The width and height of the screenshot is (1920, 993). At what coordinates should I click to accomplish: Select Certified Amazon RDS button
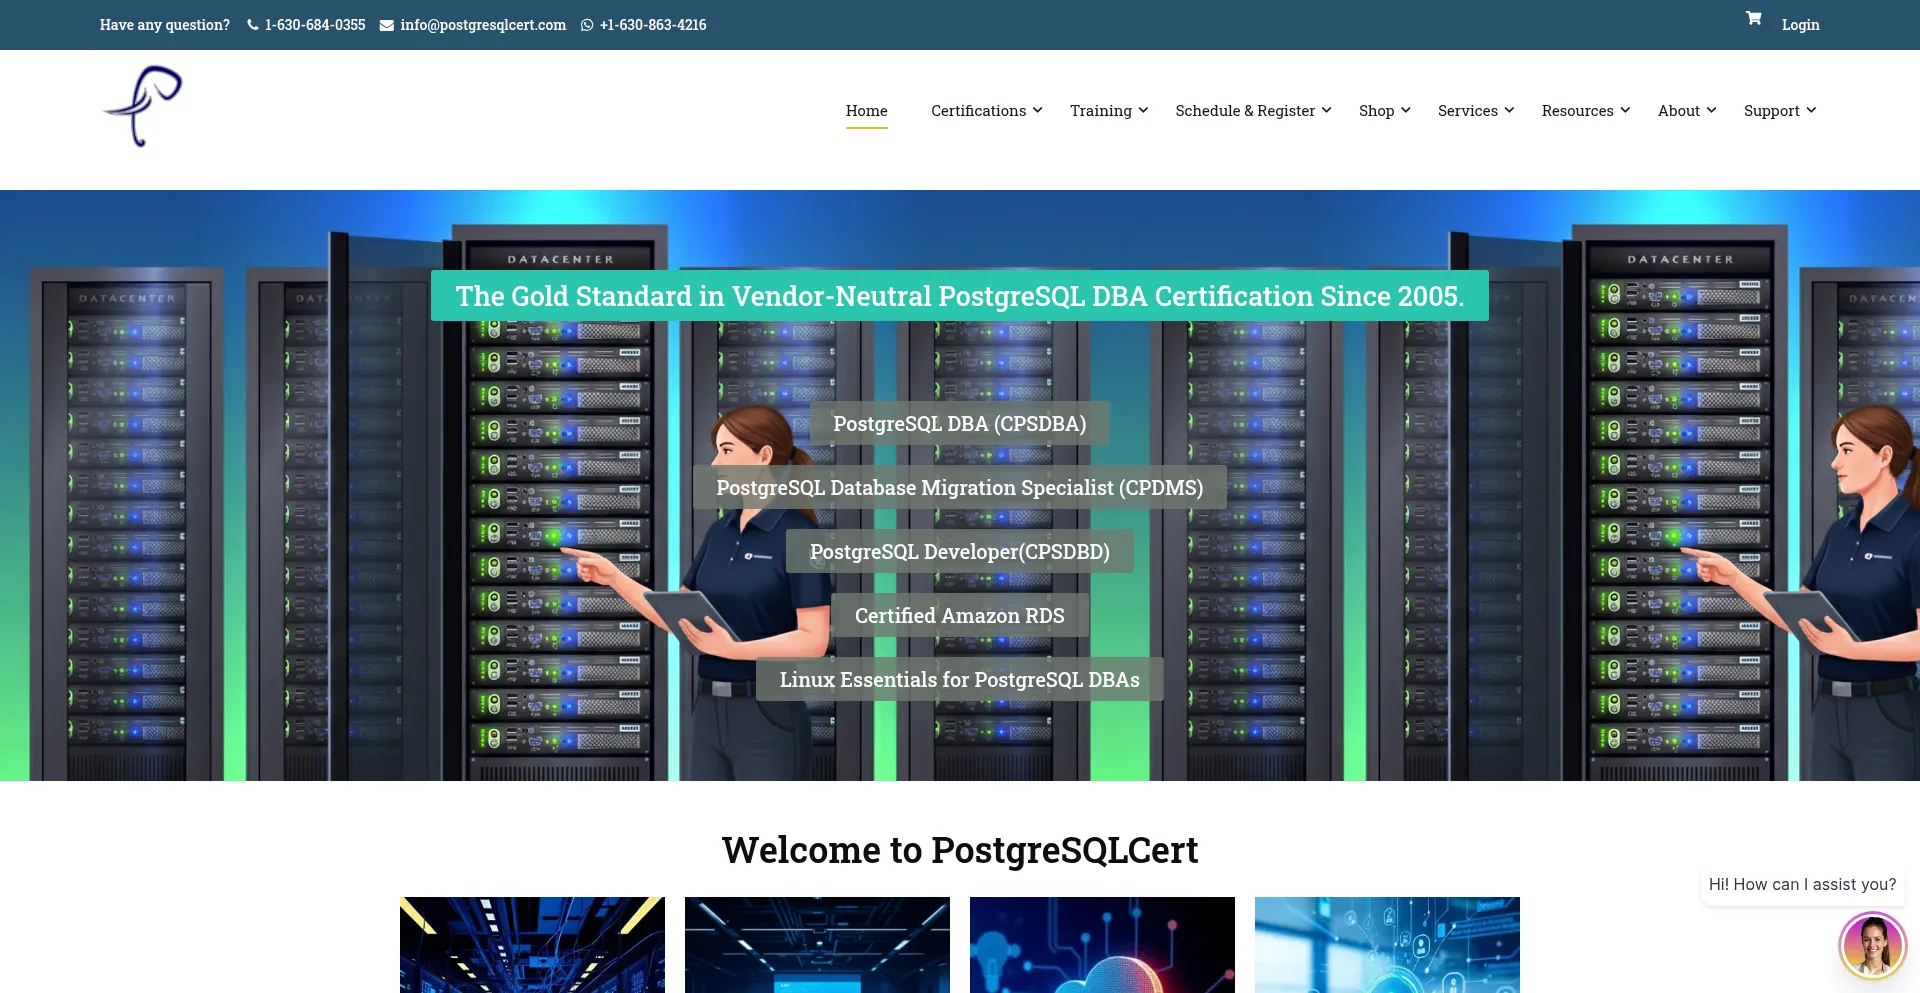pos(960,616)
